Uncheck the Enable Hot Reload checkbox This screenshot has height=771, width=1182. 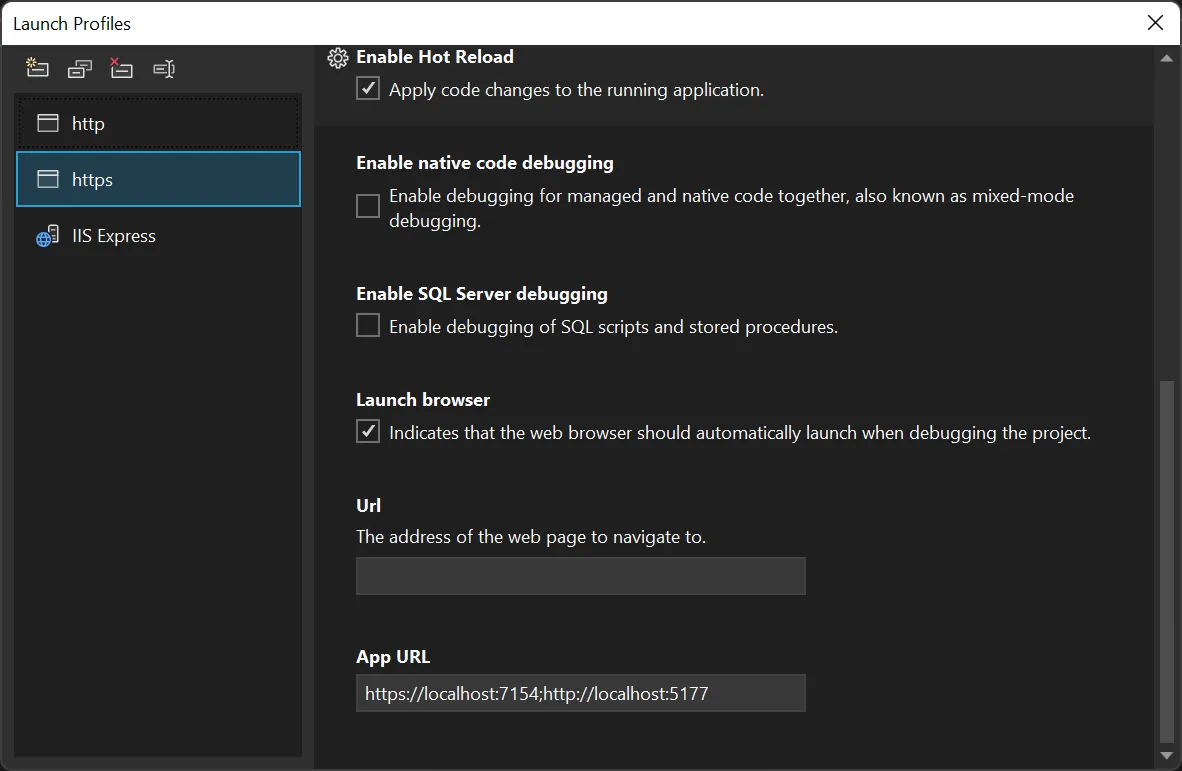pos(368,89)
